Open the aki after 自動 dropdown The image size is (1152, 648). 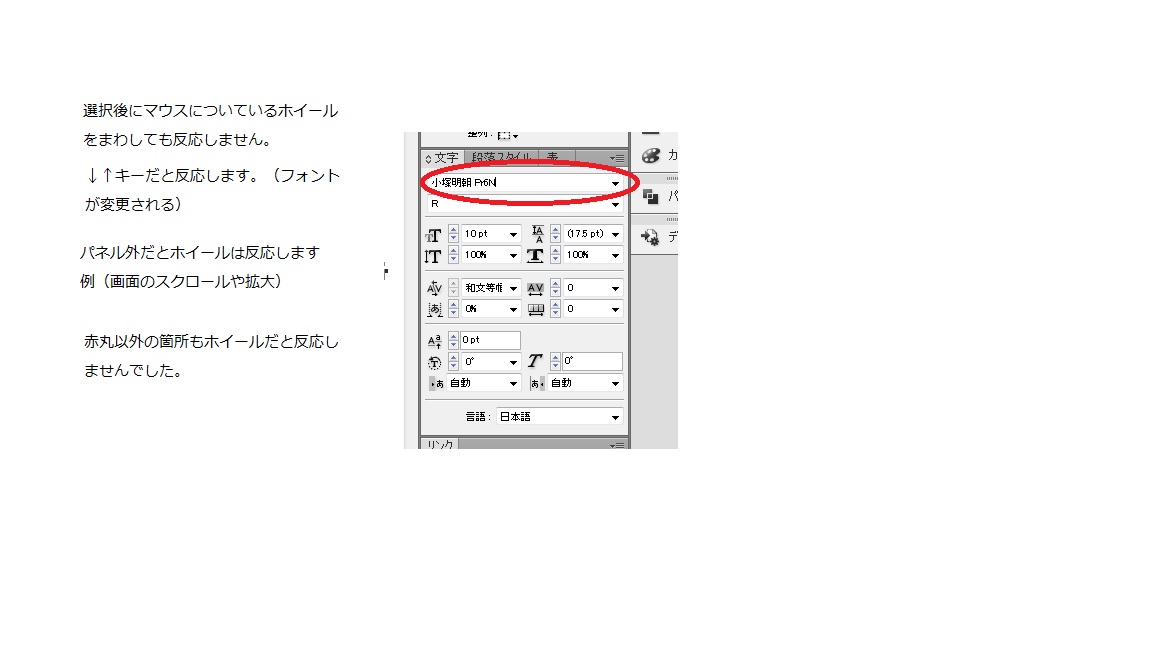coord(586,384)
